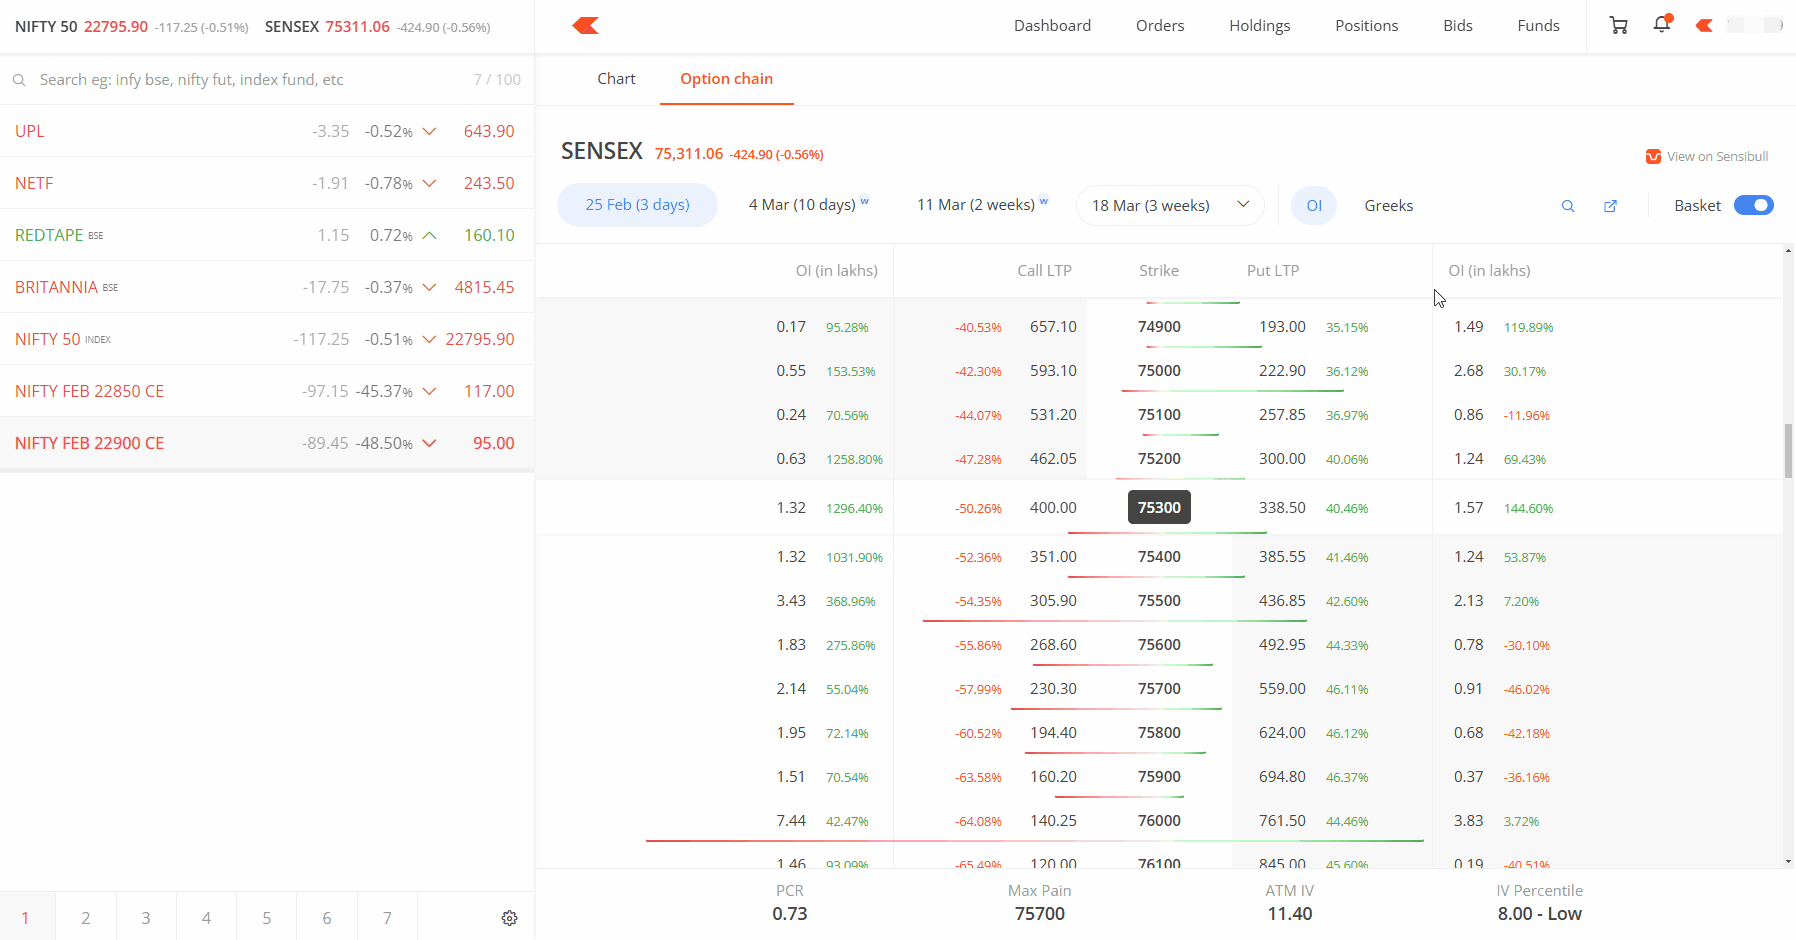Click strike 75000 in option chain
Viewport: 1796px width, 940px height.
1159,371
